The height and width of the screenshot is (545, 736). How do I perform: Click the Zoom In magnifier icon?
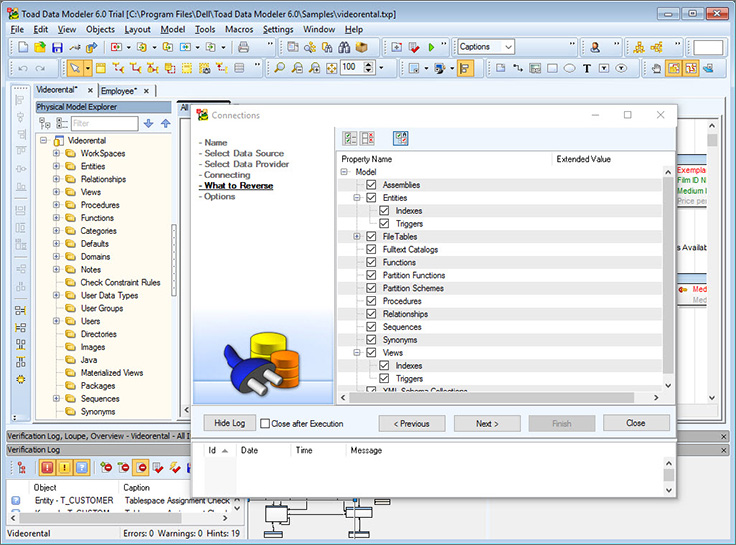[x=314, y=68]
